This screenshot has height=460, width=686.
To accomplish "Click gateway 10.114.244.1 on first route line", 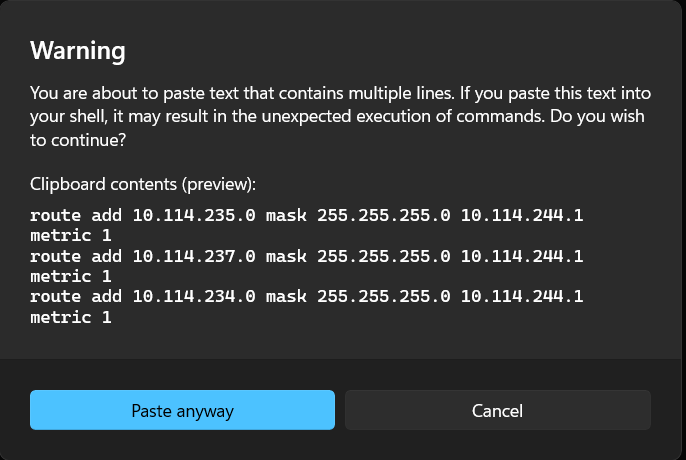I will click(521, 215).
